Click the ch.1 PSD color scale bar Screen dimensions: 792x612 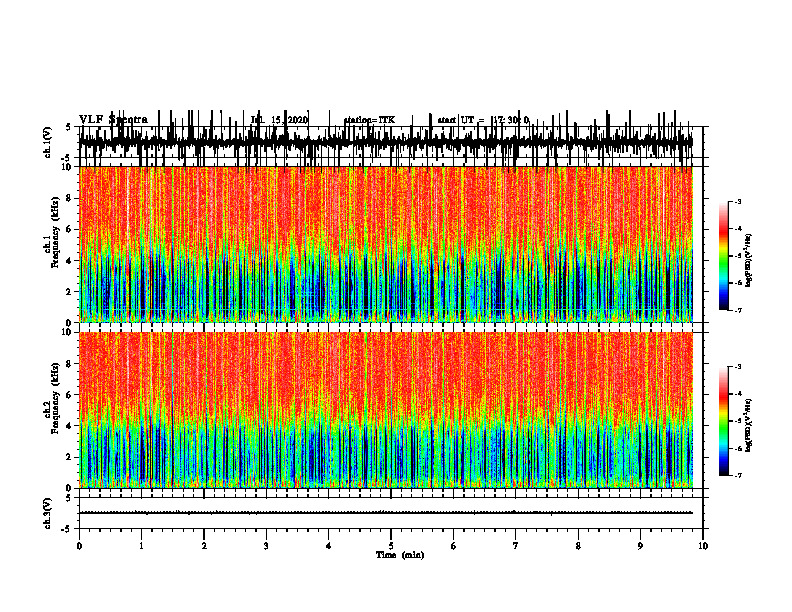point(723,256)
